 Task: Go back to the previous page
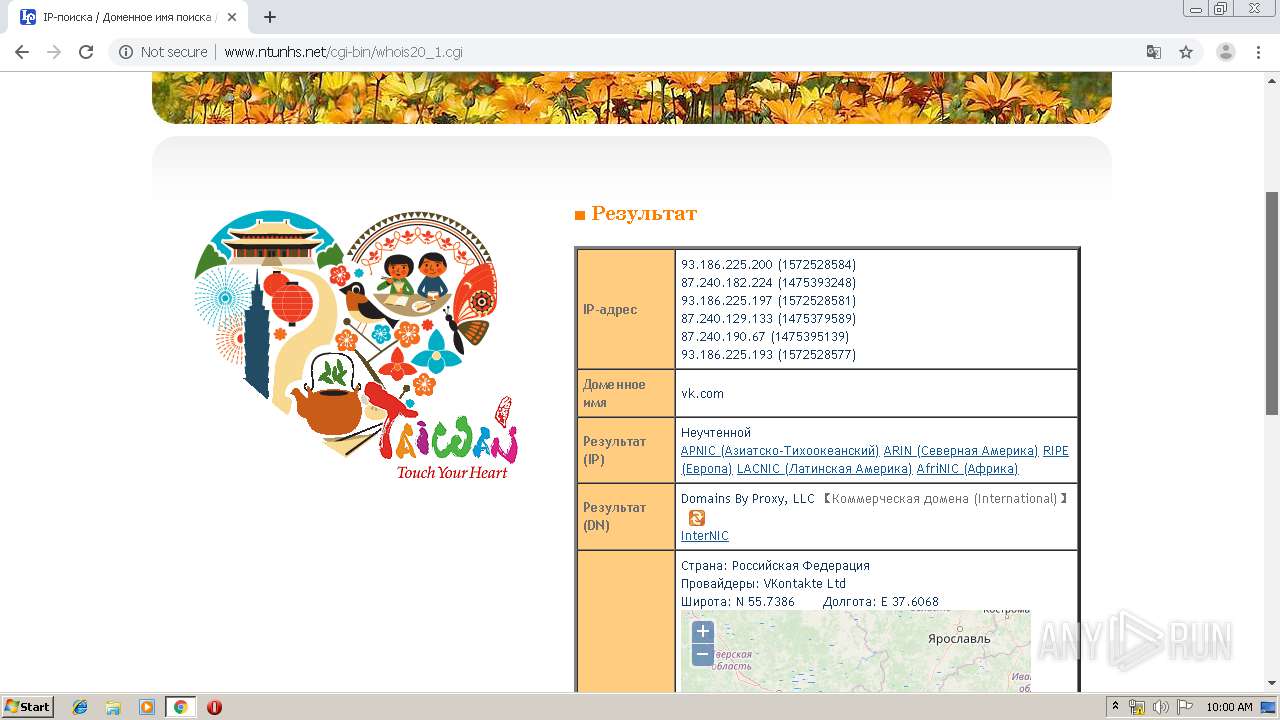pos(22,52)
